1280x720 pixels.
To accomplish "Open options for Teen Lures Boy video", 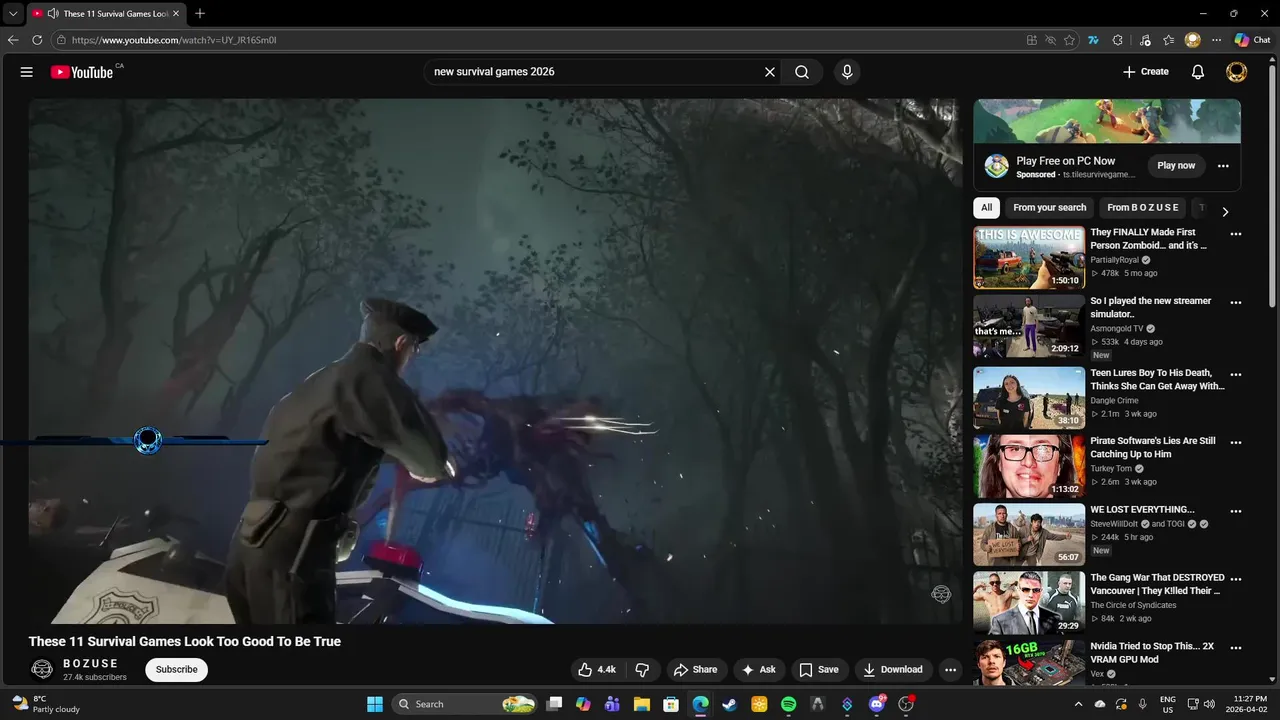I will coord(1236,374).
